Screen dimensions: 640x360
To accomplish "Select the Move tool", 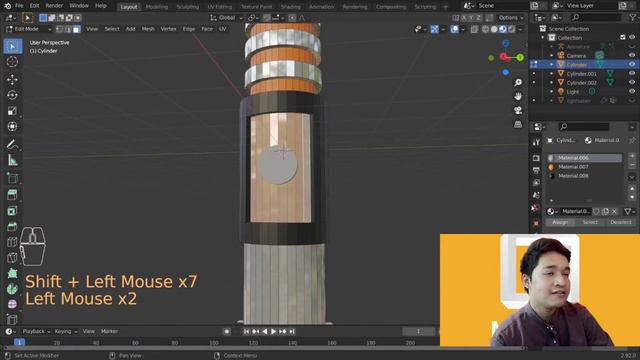I will point(12,79).
